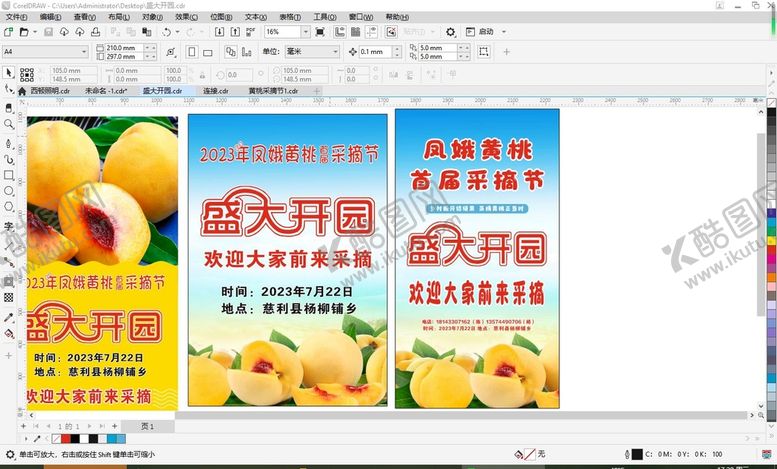777x469 pixels.
Task: Expand the Undo history dropdown arrow
Action: [177, 32]
